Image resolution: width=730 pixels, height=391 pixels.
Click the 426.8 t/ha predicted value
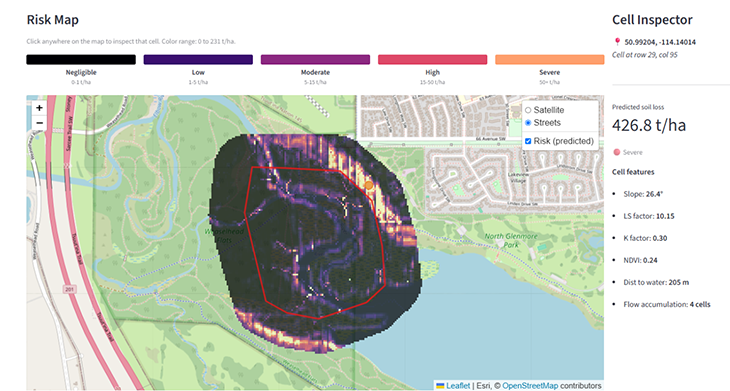click(x=649, y=125)
